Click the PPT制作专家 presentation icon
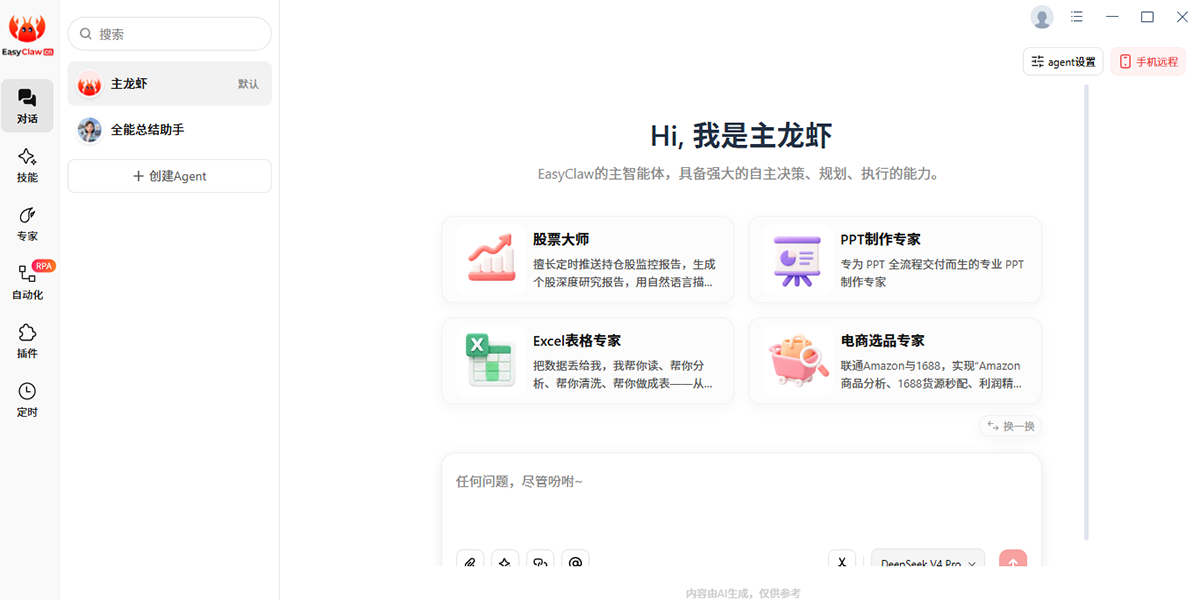This screenshot has width=1200, height=600. tap(797, 259)
